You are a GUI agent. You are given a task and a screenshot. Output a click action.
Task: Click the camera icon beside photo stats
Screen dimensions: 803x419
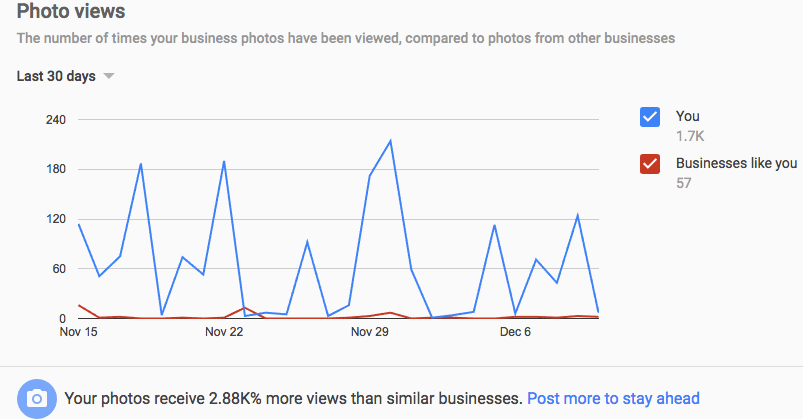(37, 398)
